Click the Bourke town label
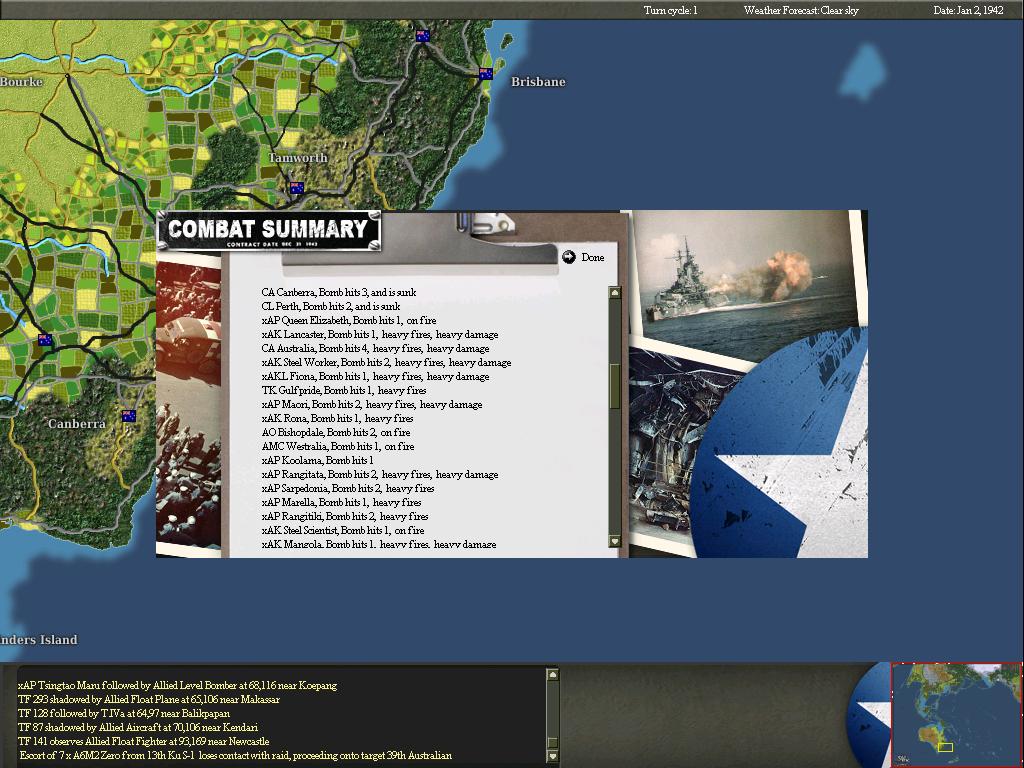This screenshot has width=1024, height=768. tap(22, 82)
